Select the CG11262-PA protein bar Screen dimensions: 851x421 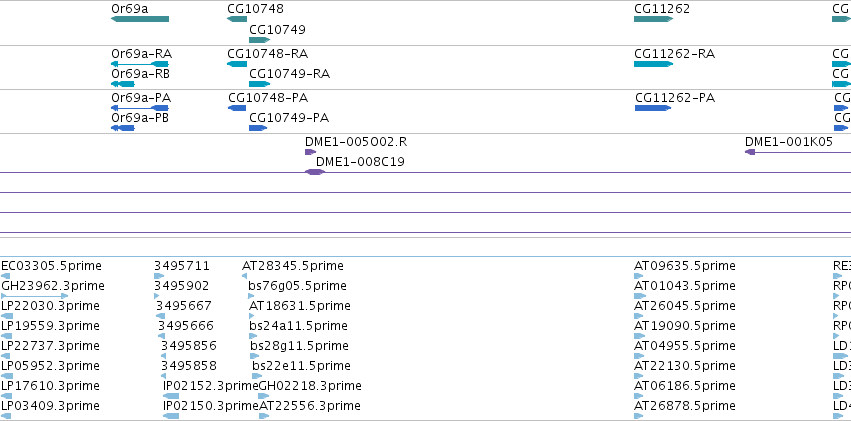pos(653,108)
